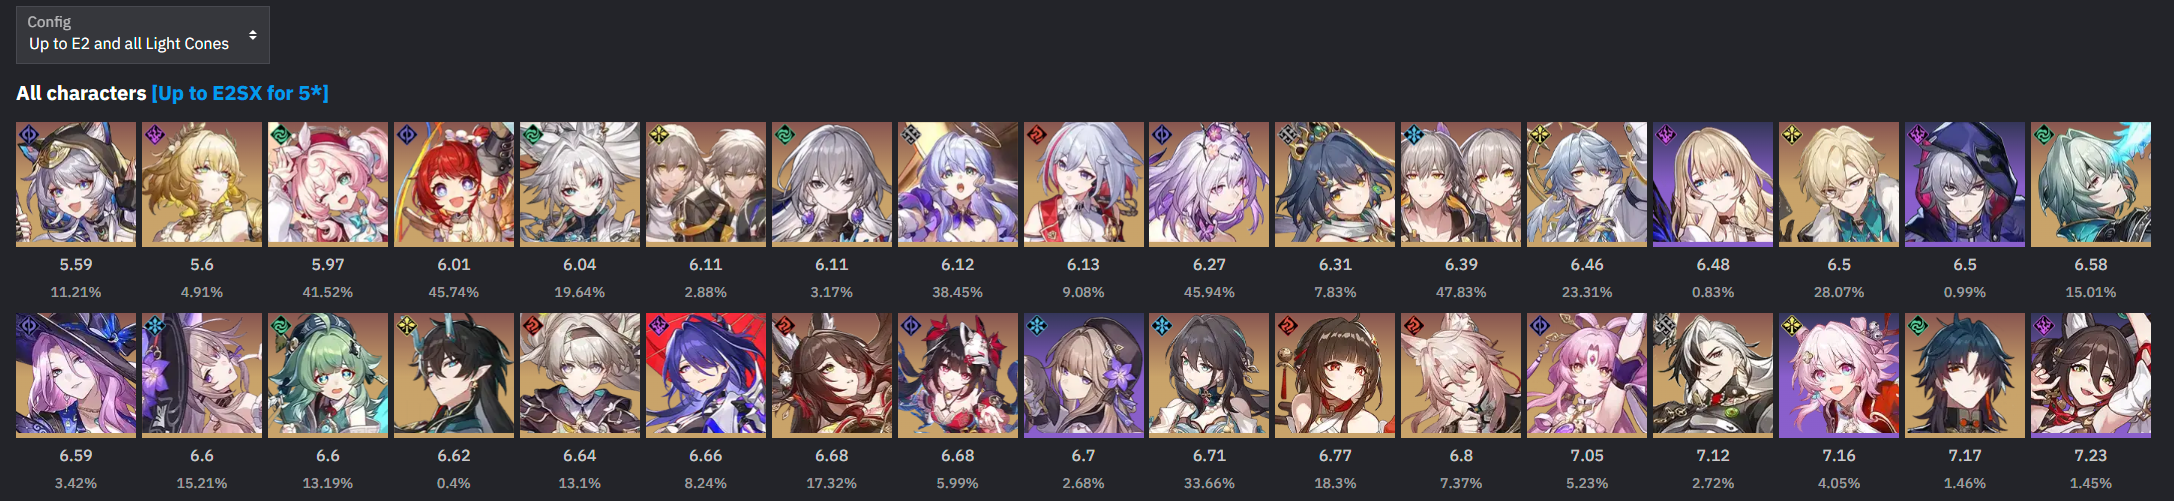Viewport: 2174px width, 501px height.
Task: Select last character portrait scored 7.23
Action: (2091, 375)
